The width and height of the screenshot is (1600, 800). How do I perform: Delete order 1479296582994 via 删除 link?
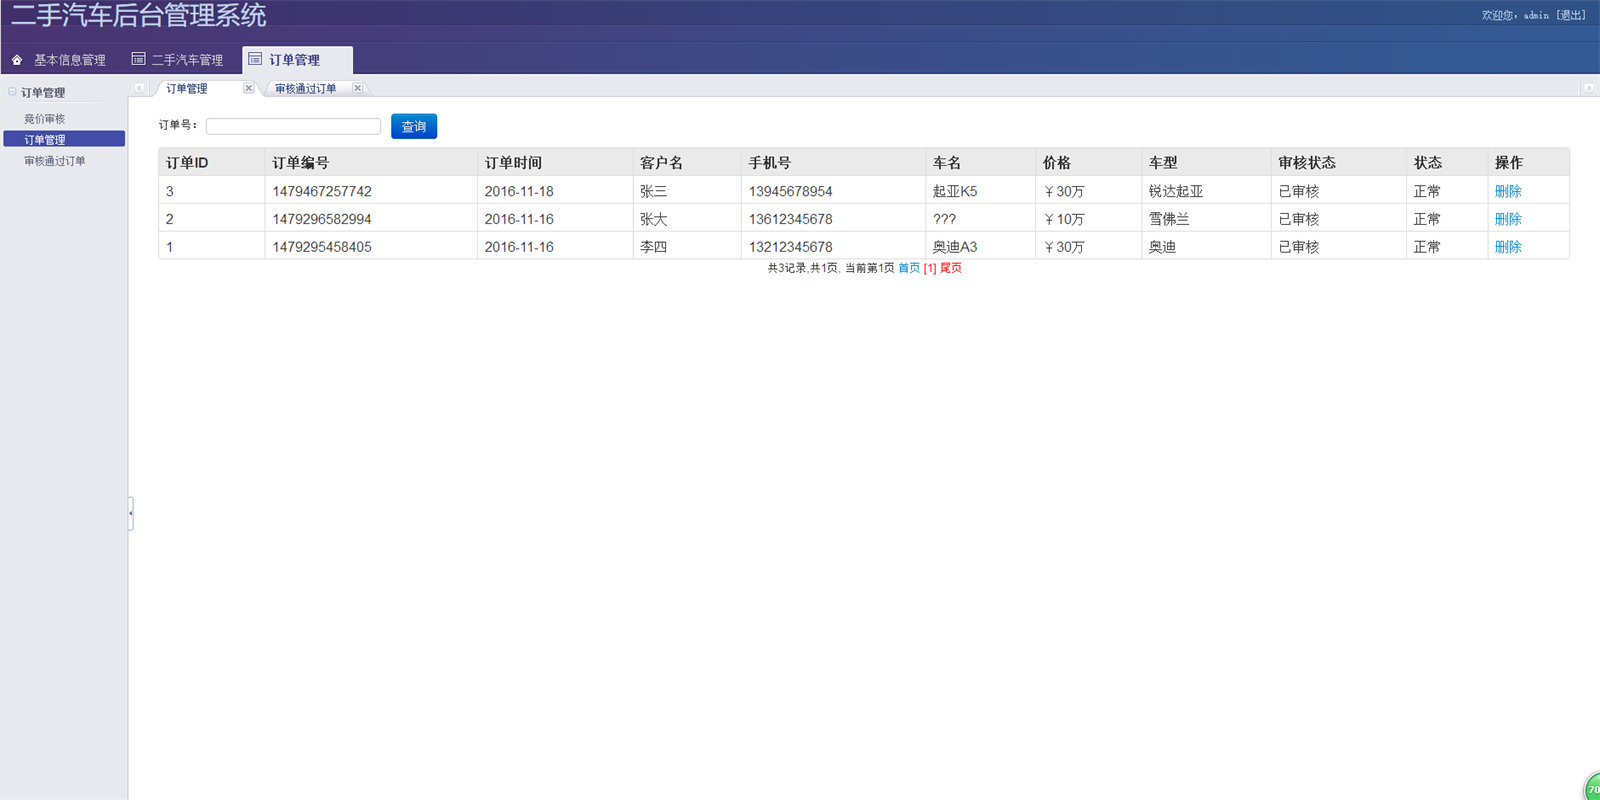click(x=1508, y=219)
